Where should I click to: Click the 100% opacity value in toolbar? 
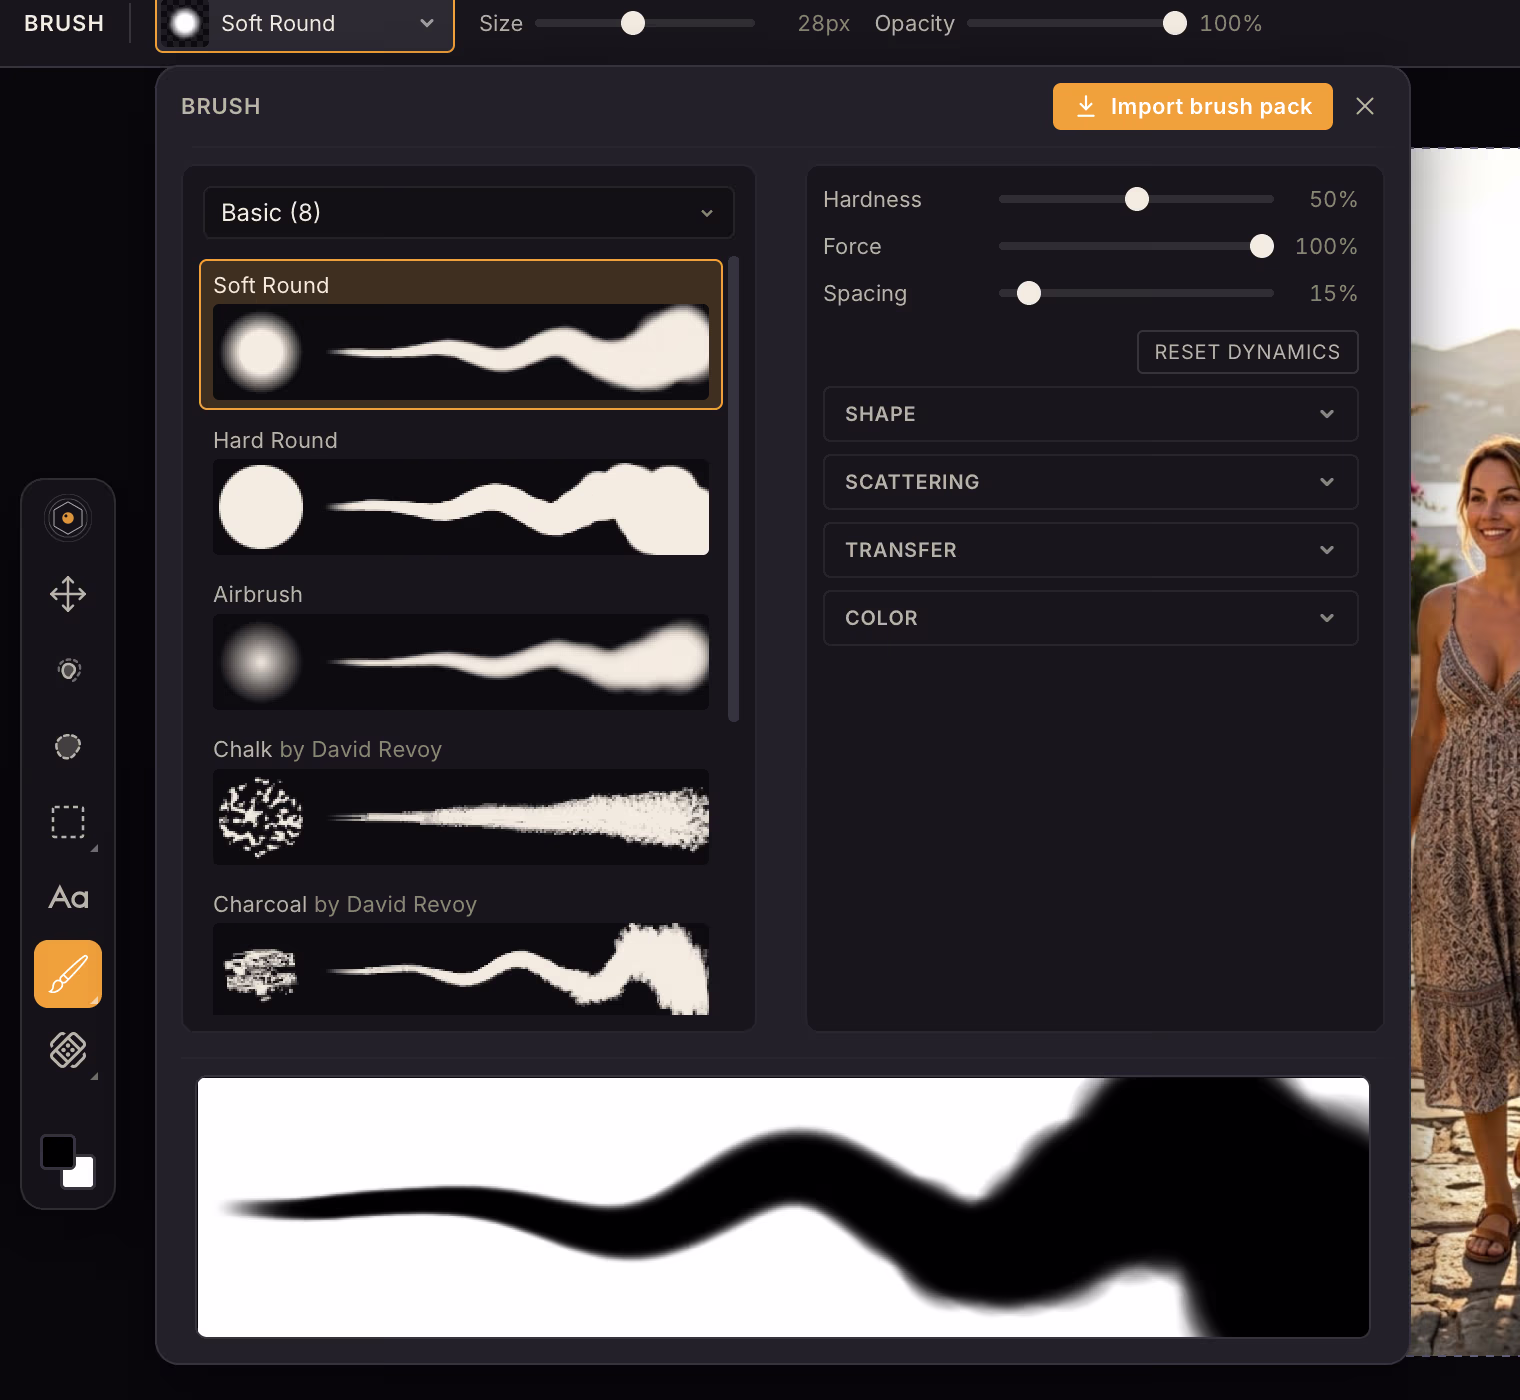tap(1231, 23)
